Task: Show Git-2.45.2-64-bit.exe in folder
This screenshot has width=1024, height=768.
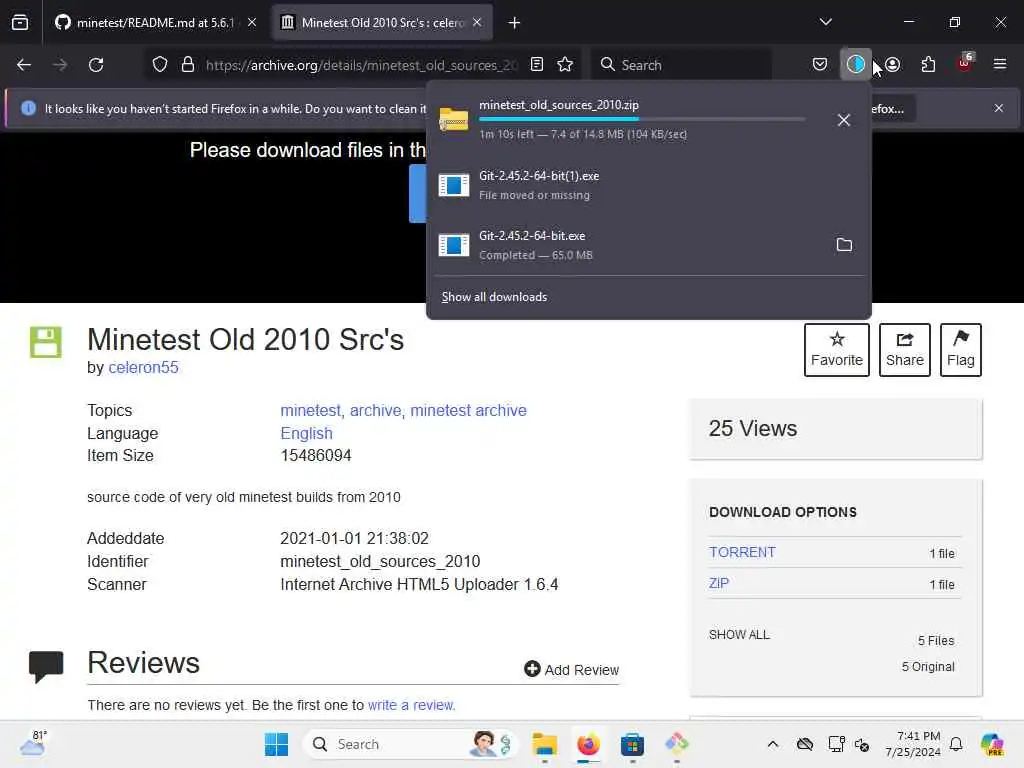Action: (x=844, y=245)
